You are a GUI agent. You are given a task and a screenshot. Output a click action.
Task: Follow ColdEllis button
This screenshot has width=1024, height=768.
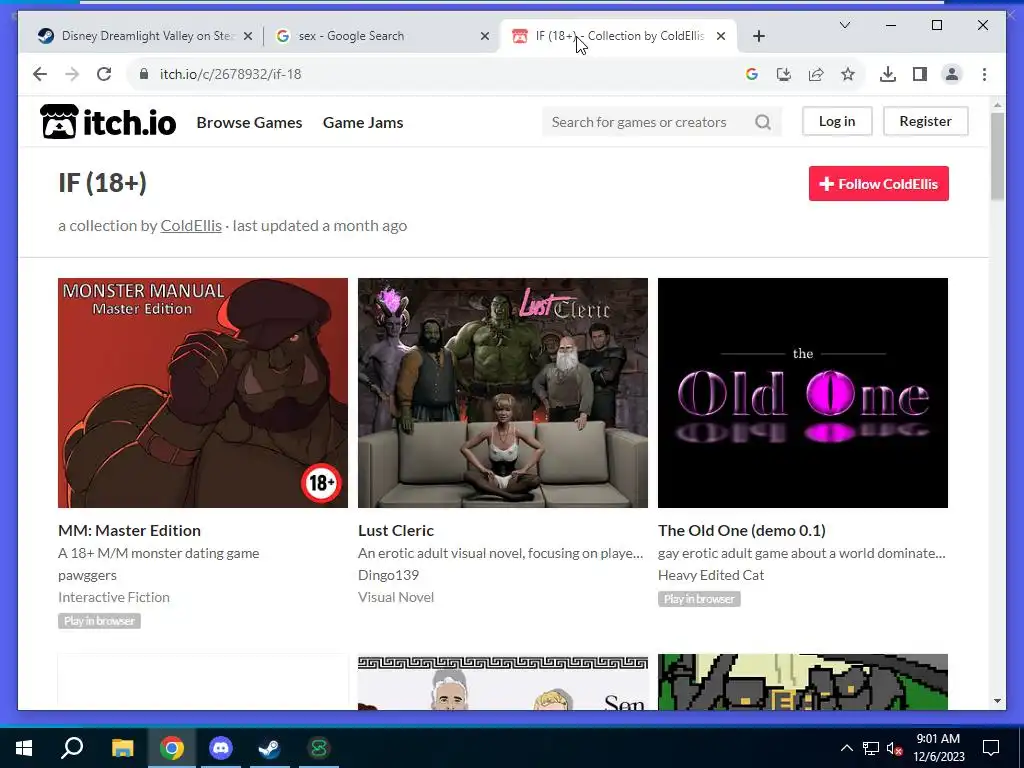point(878,184)
